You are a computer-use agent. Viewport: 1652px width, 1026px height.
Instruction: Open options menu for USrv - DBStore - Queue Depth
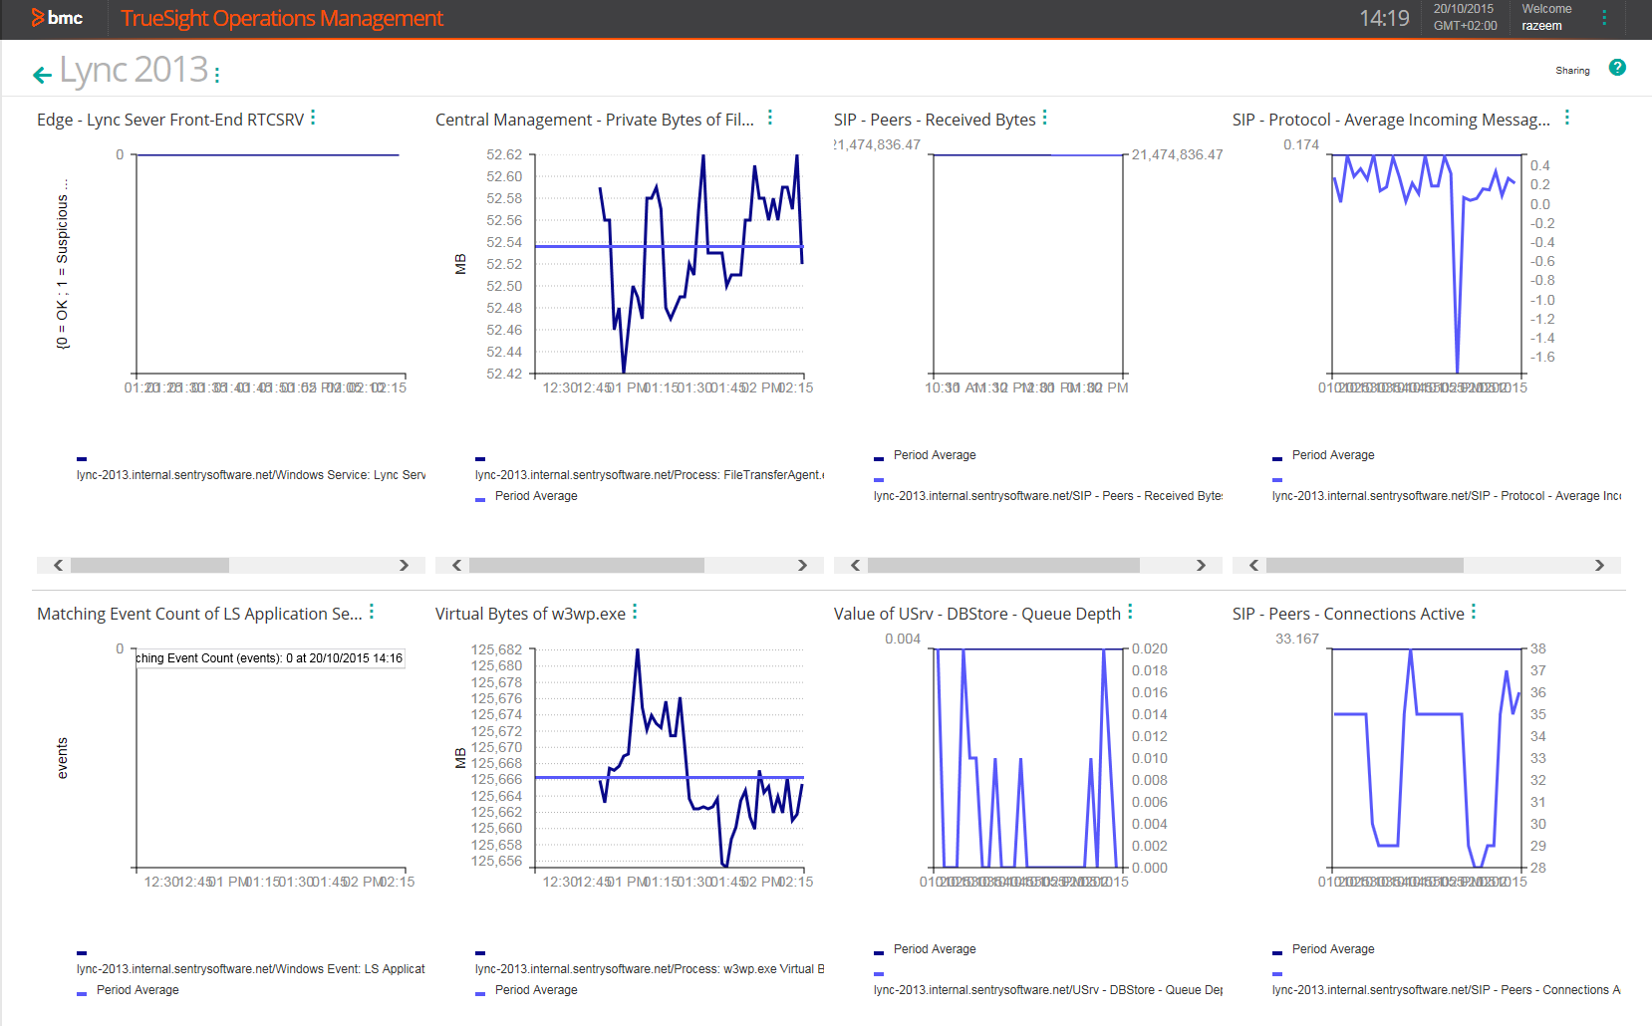click(x=1130, y=612)
